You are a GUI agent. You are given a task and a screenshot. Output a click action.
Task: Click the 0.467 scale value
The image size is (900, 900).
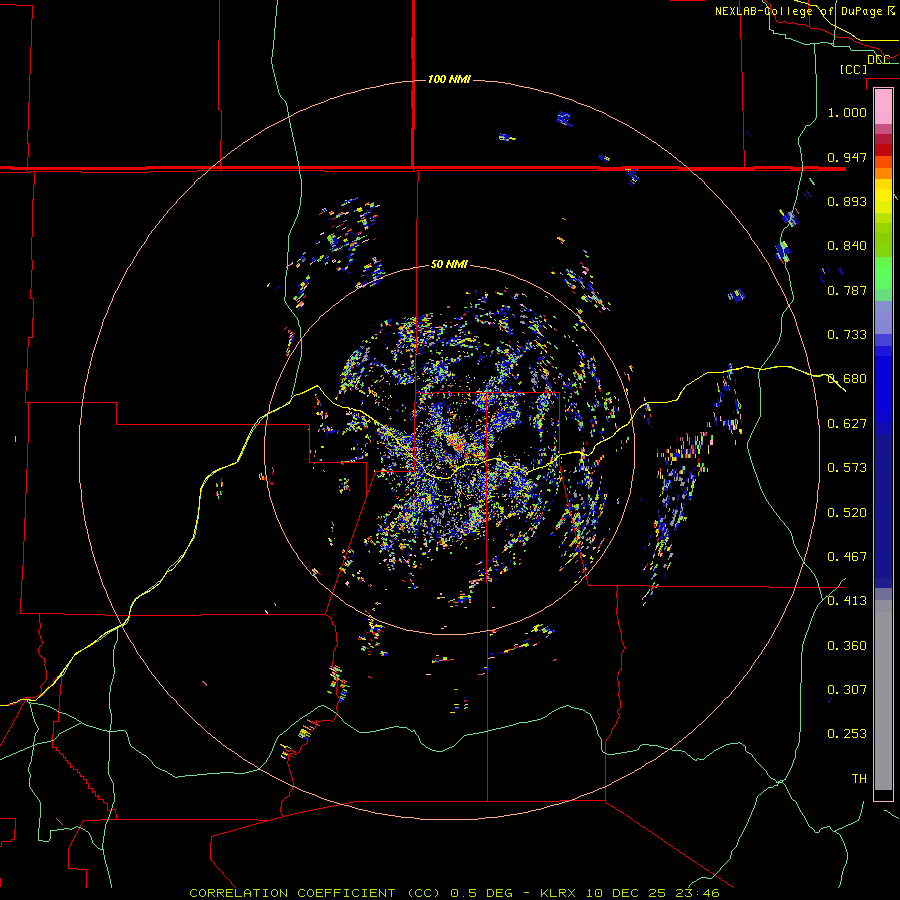coord(847,557)
